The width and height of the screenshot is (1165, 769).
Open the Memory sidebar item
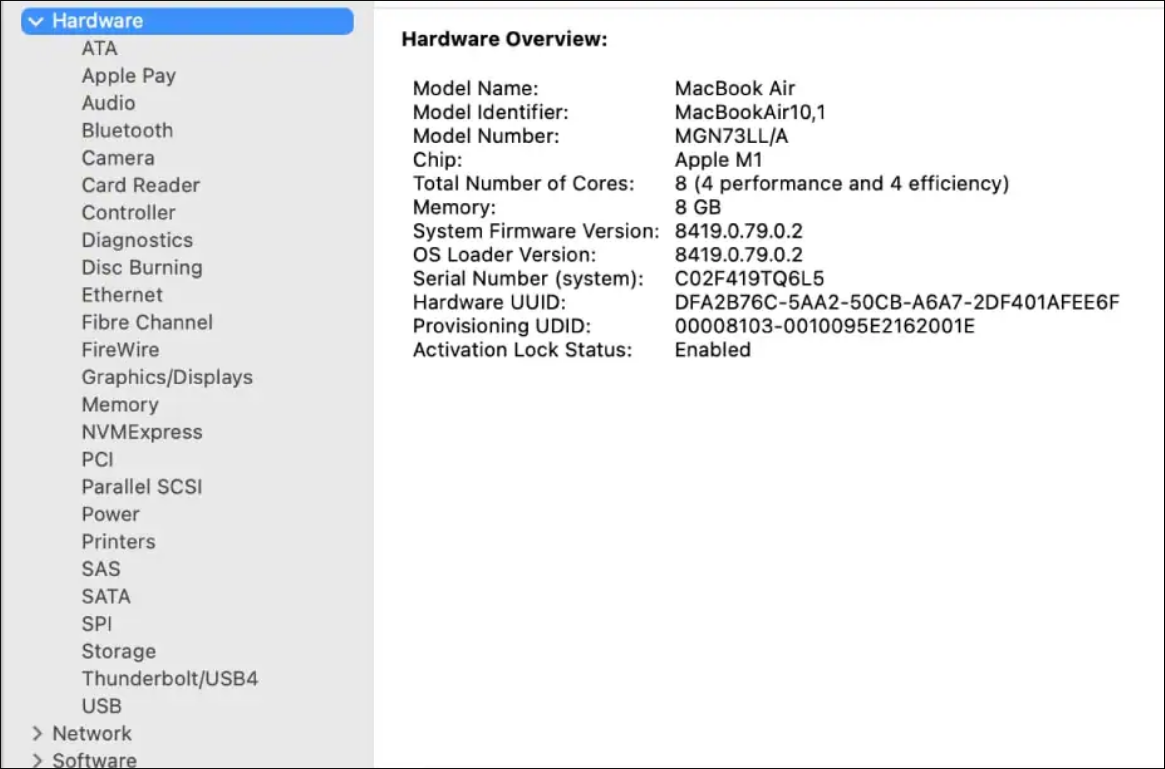[x=120, y=405]
